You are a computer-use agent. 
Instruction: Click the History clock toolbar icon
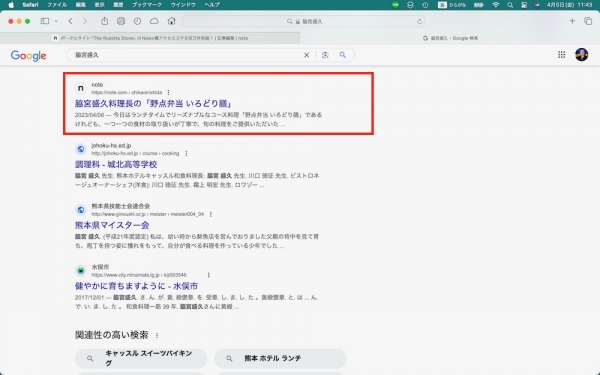click(x=137, y=21)
